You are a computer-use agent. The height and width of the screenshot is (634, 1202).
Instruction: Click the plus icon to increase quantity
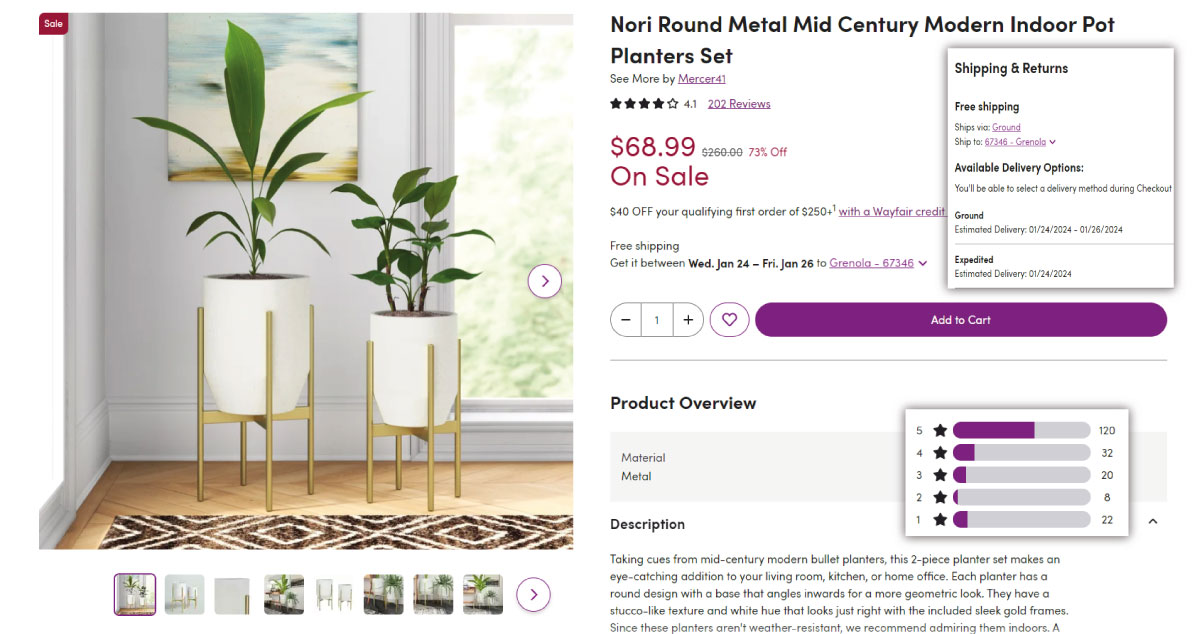pos(688,319)
